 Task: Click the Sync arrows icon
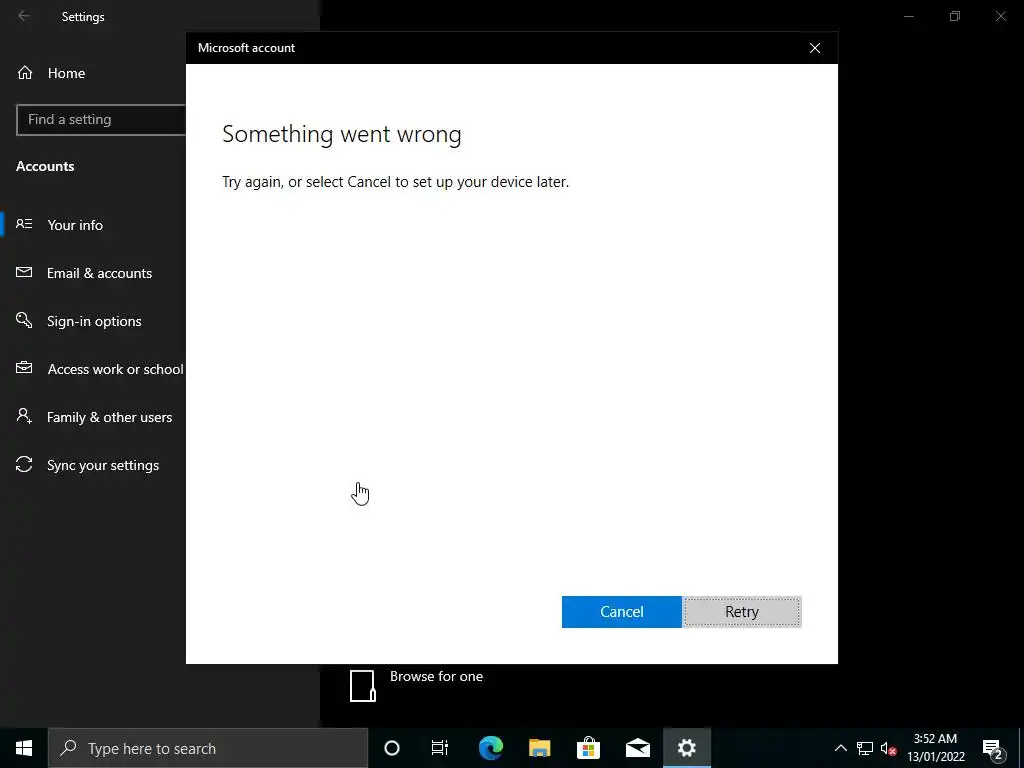pos(24,464)
